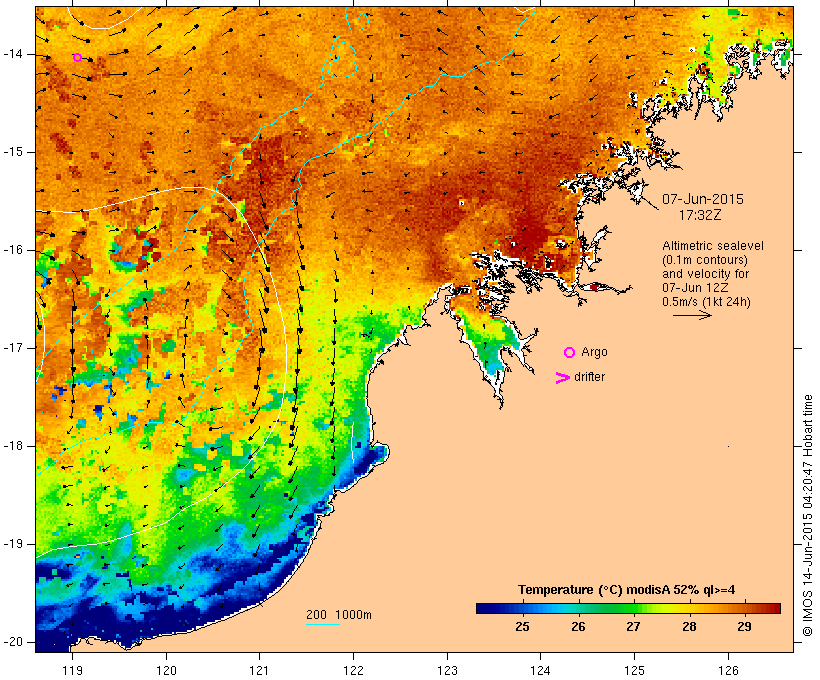
Task: Click the '27' value on the color bar
Action: [x=633, y=627]
